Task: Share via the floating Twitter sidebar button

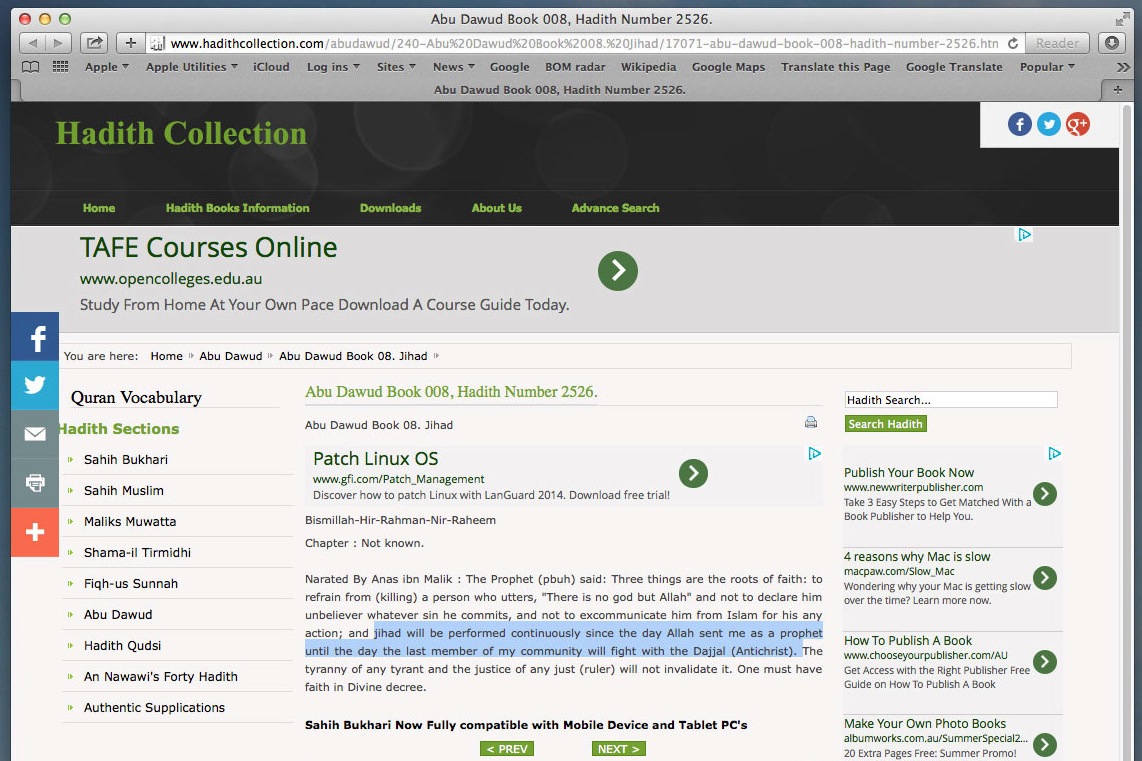Action: [35, 385]
